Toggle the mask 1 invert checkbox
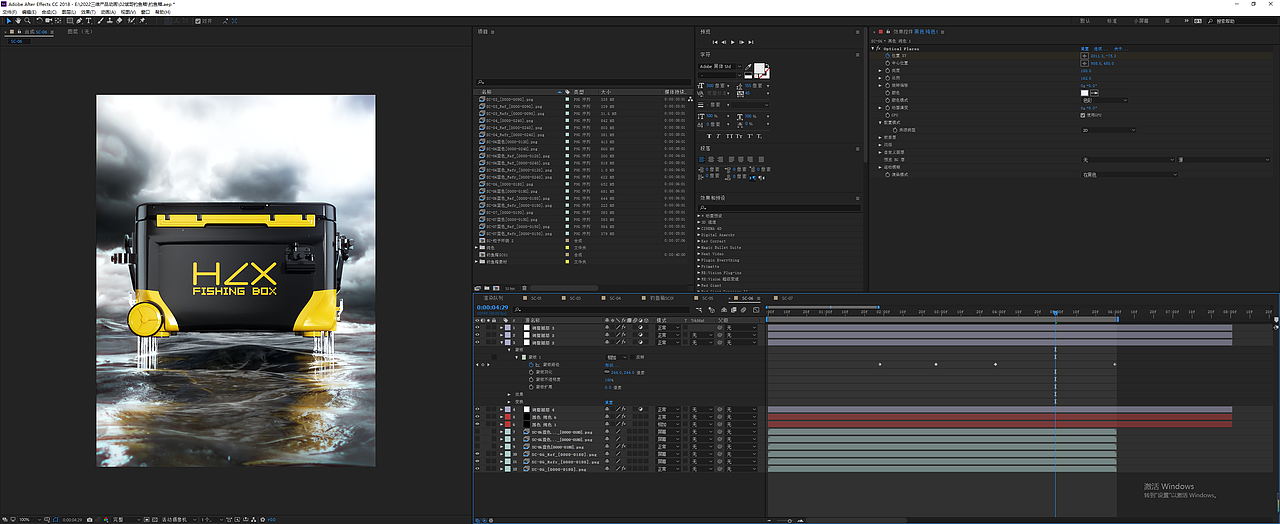This screenshot has height=524, width=1280. point(632,357)
